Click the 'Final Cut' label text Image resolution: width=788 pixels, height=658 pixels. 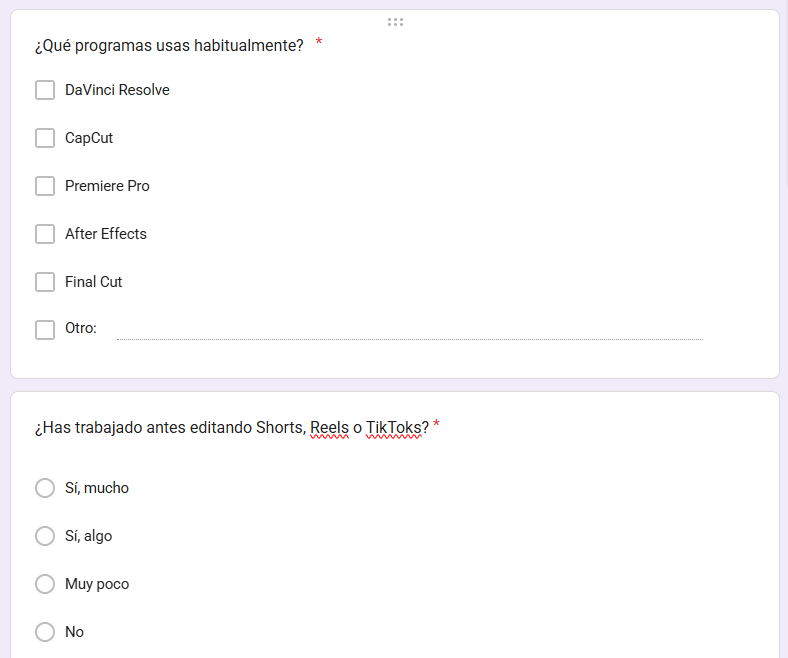click(93, 282)
